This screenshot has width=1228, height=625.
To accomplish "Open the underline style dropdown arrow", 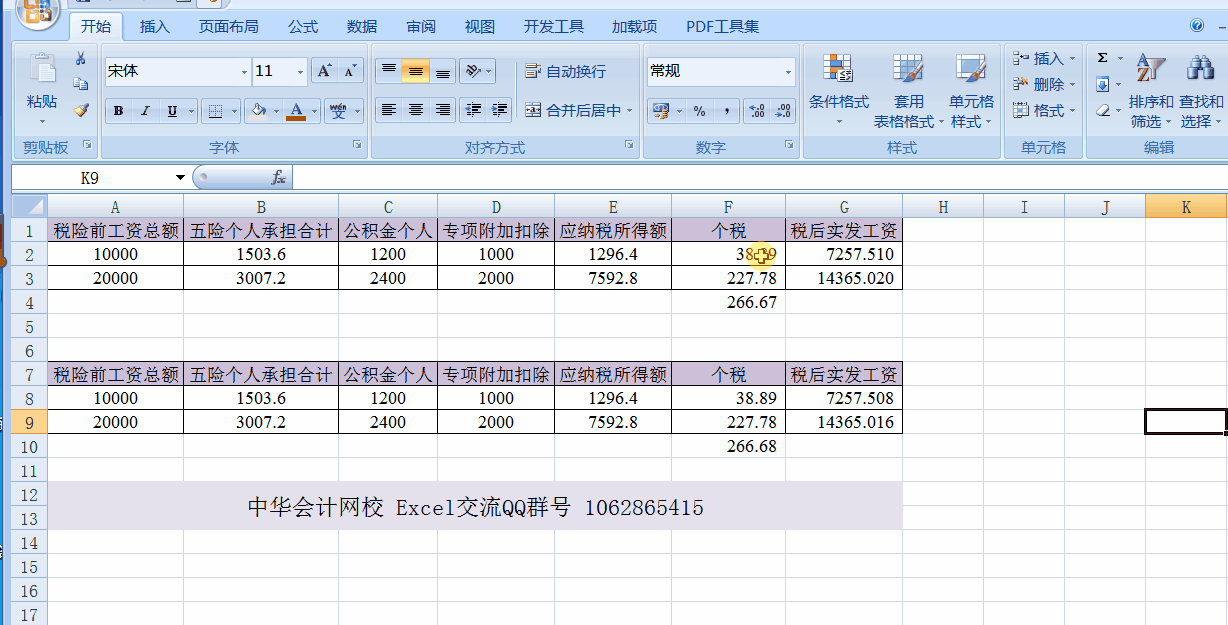I will point(190,111).
